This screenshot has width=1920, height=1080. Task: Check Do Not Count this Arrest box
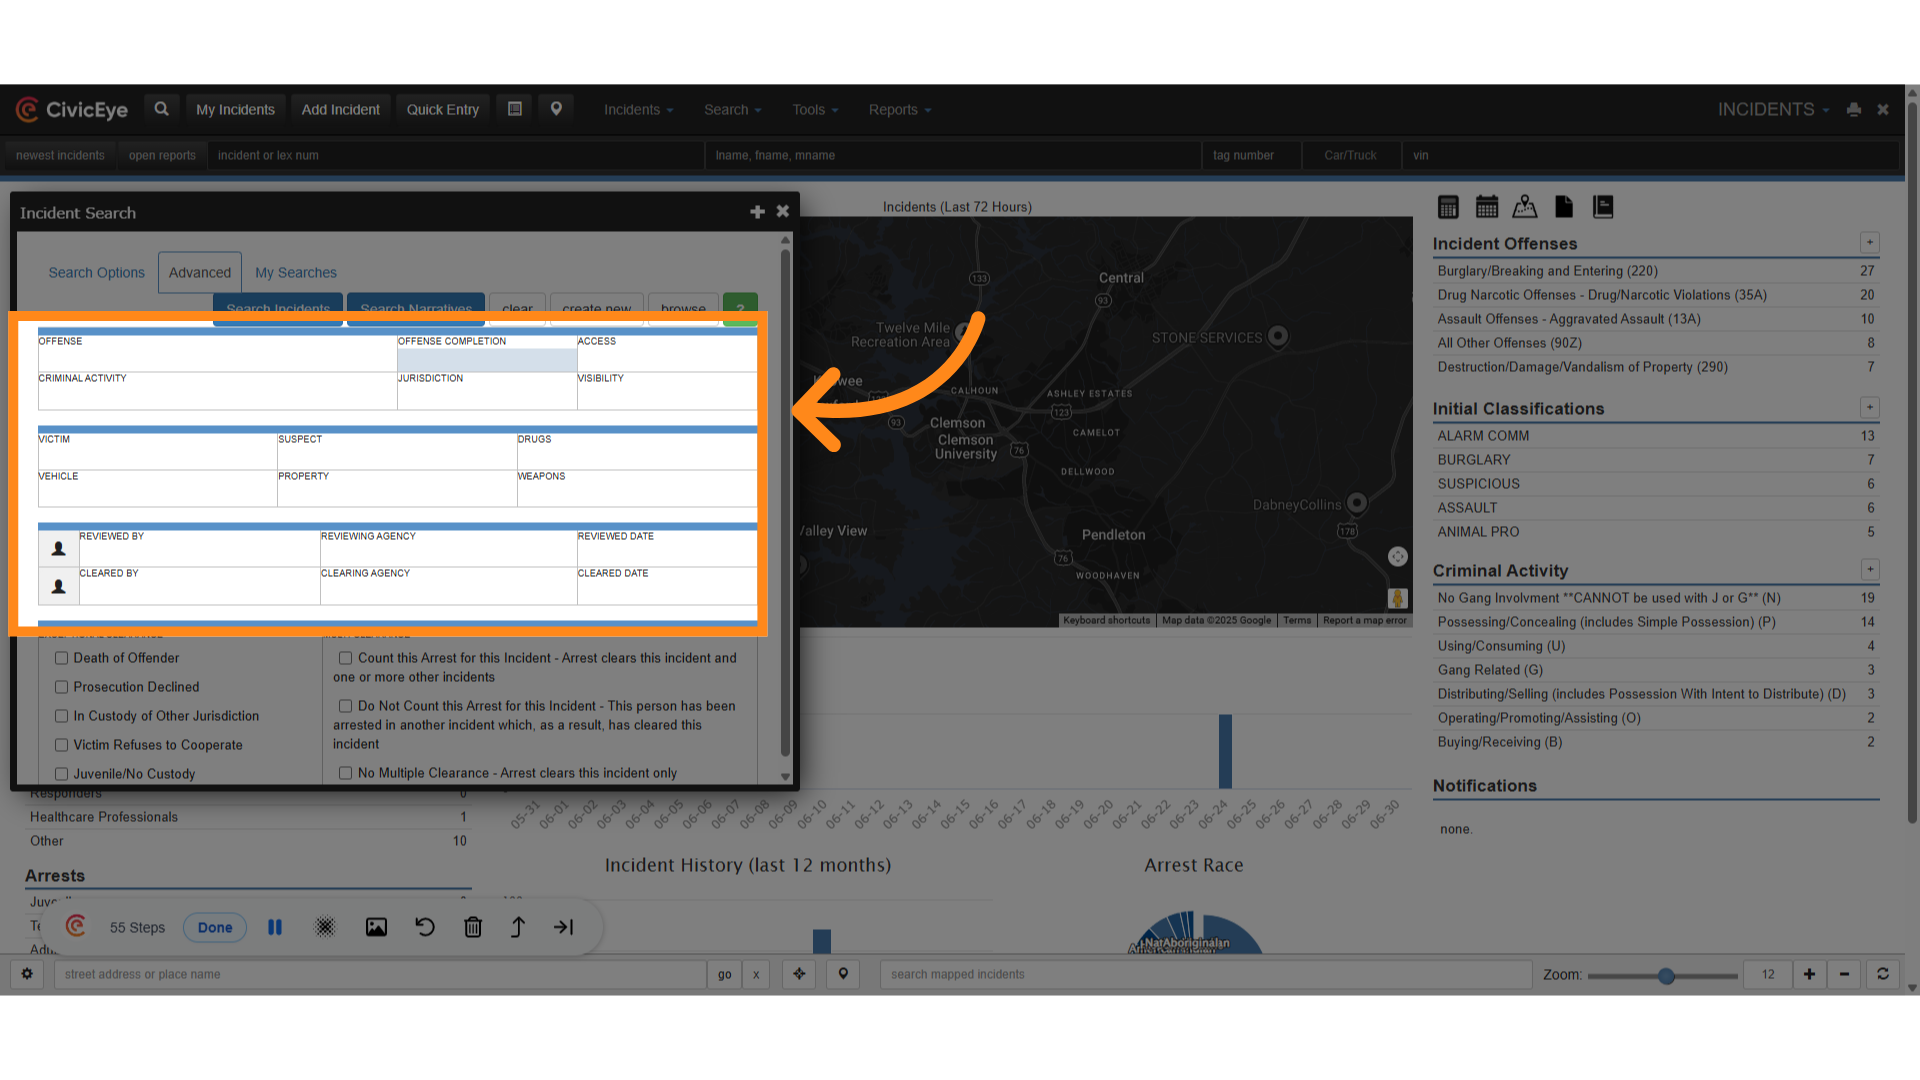[x=346, y=706]
